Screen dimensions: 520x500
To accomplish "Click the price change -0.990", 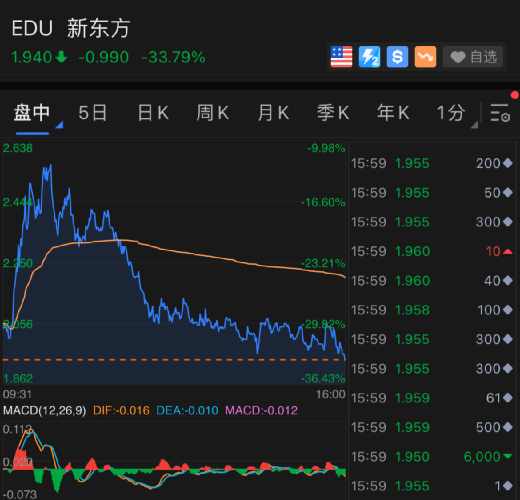I will click(x=104, y=57).
